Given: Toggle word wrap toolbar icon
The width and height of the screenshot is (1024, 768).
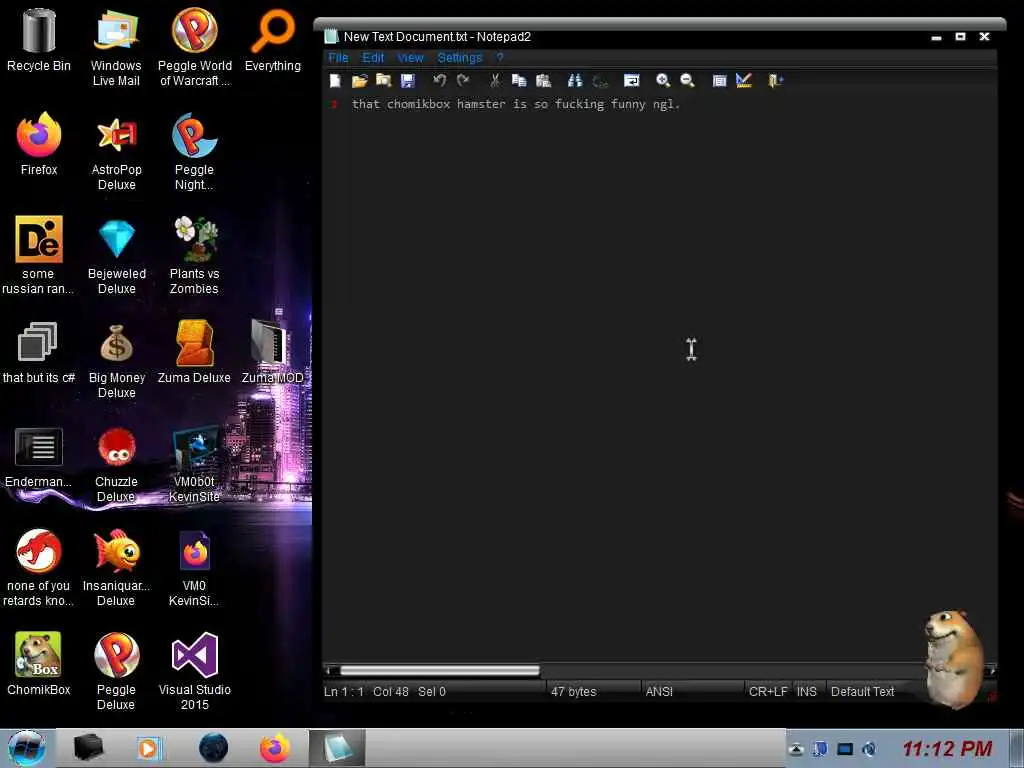Looking at the screenshot, I should 632,81.
